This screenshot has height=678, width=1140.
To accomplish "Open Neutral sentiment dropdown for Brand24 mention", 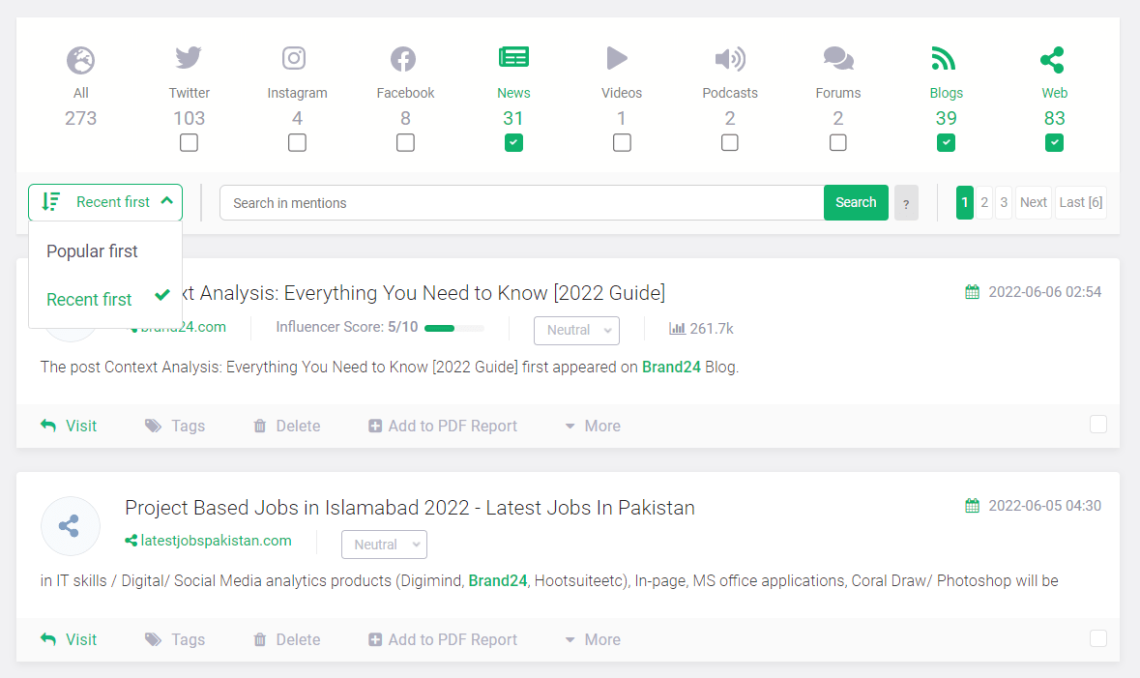I will pyautogui.click(x=577, y=330).
